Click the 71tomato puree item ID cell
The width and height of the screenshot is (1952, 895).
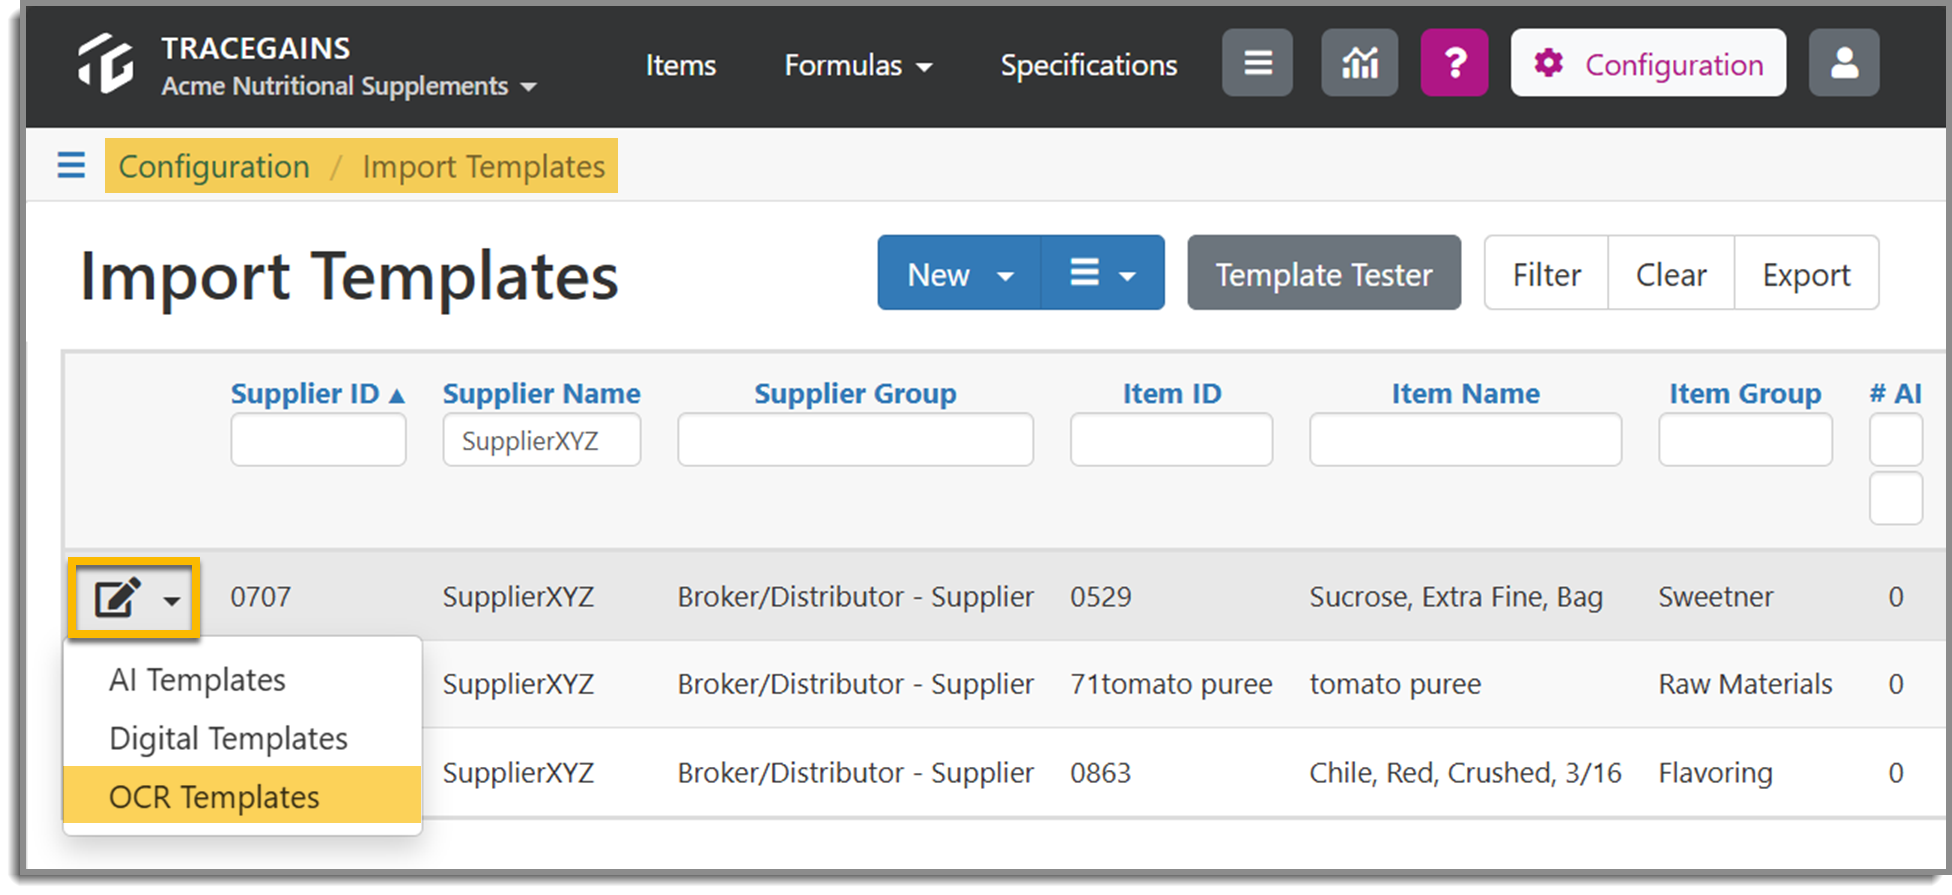pyautogui.click(x=1171, y=684)
